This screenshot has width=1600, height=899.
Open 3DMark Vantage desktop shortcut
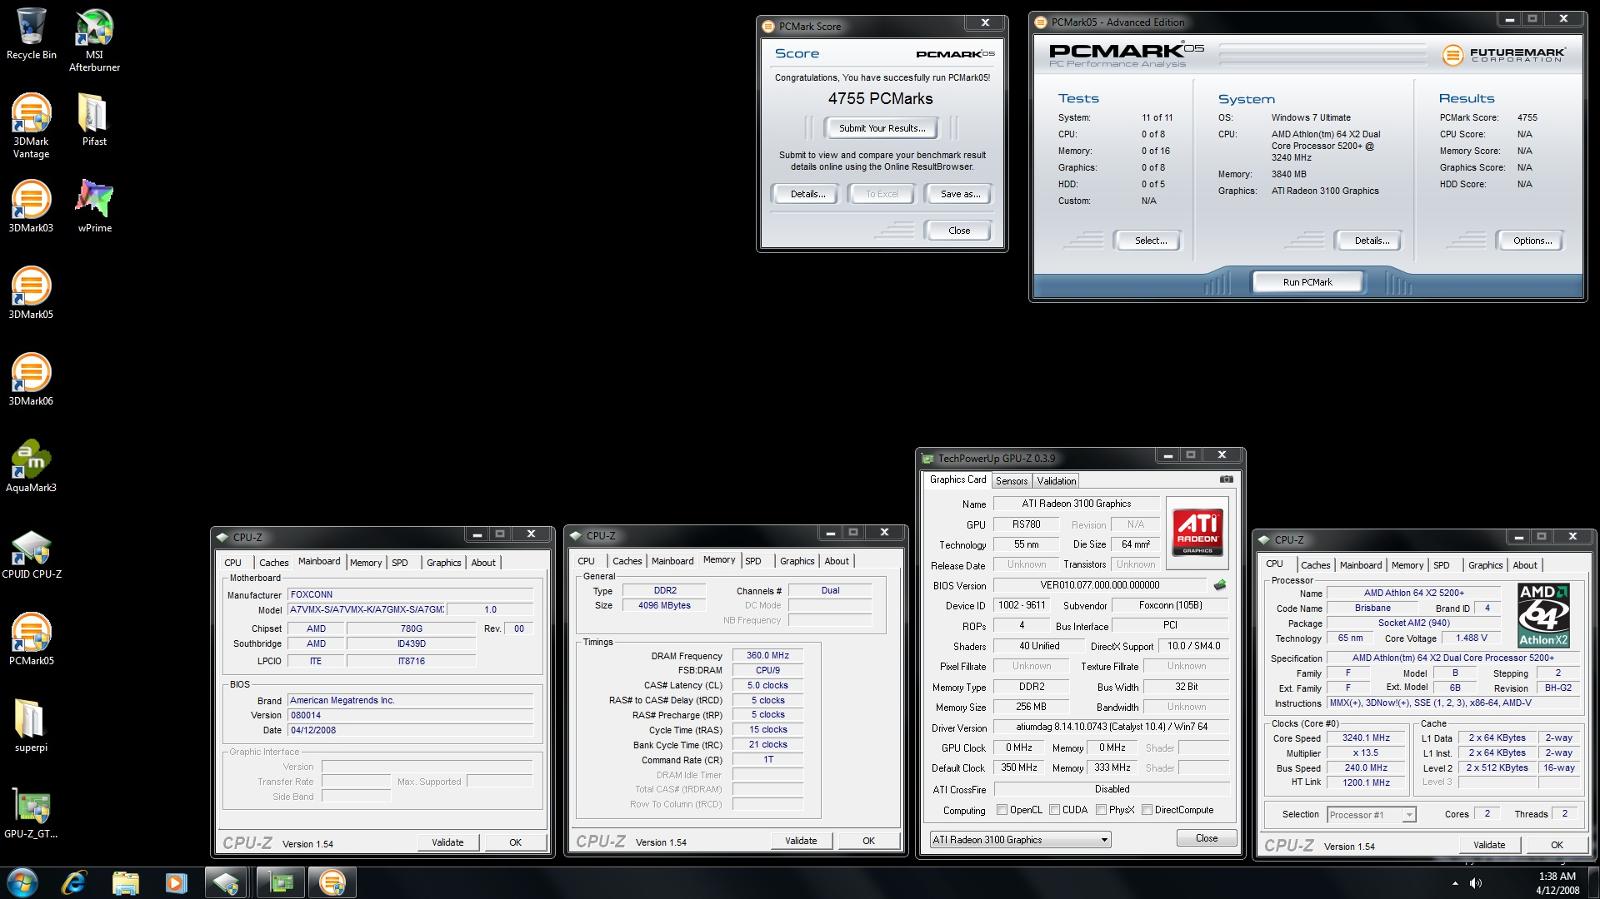pyautogui.click(x=31, y=126)
